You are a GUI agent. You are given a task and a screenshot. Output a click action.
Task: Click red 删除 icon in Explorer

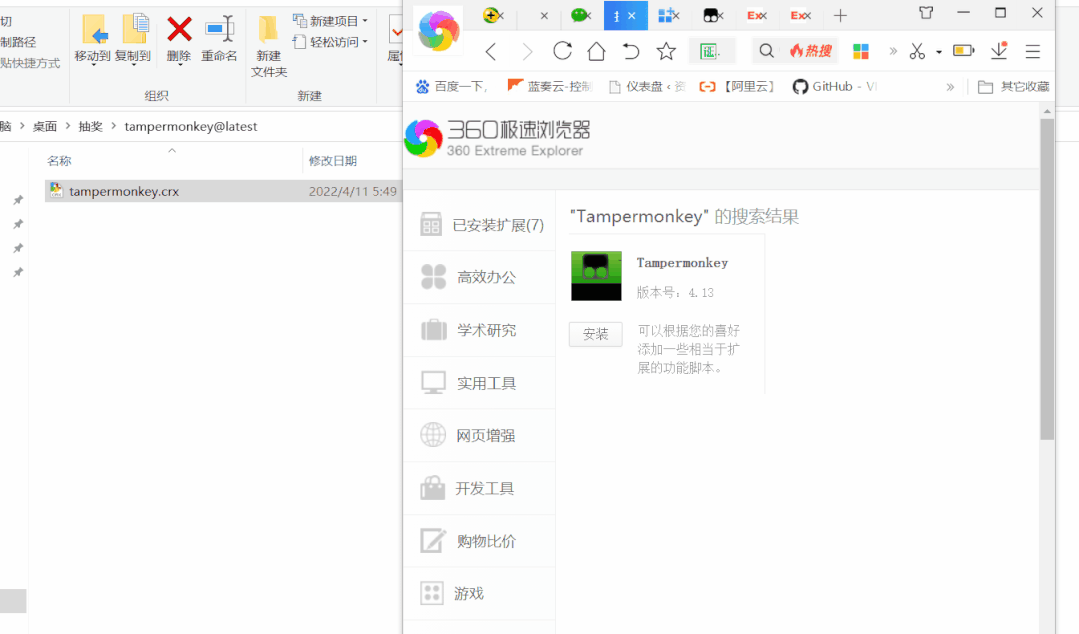click(x=179, y=39)
